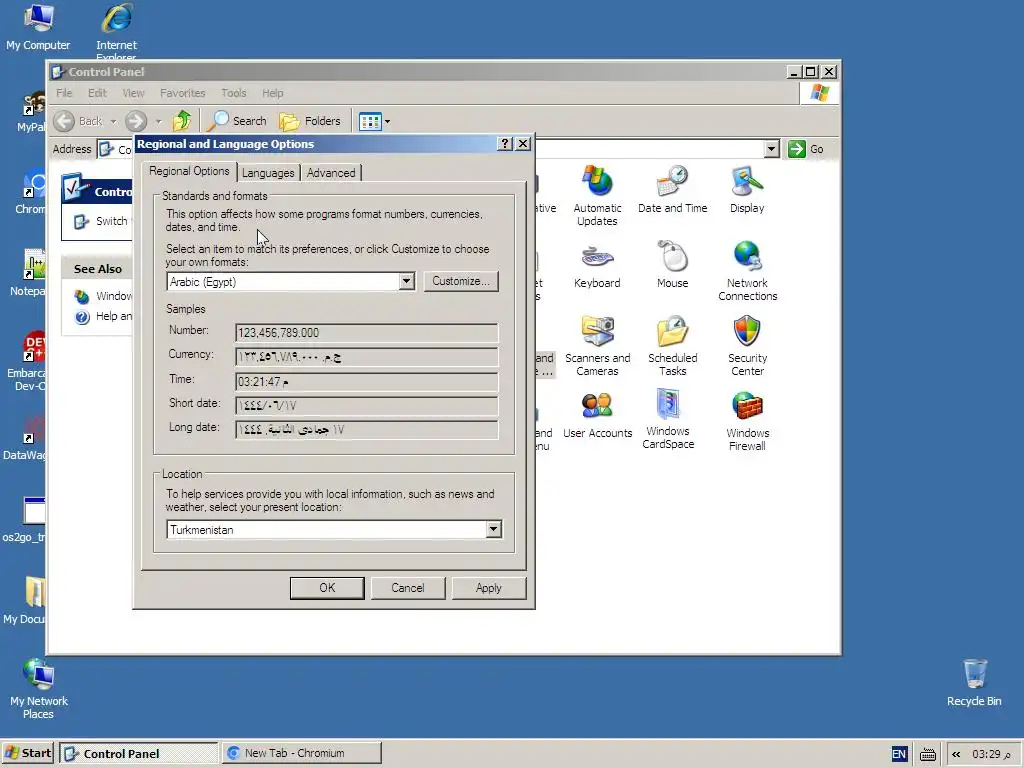Viewport: 1024px width, 768px height.
Task: Switch to New Tab - Chromium taskbar button
Action: [301, 753]
